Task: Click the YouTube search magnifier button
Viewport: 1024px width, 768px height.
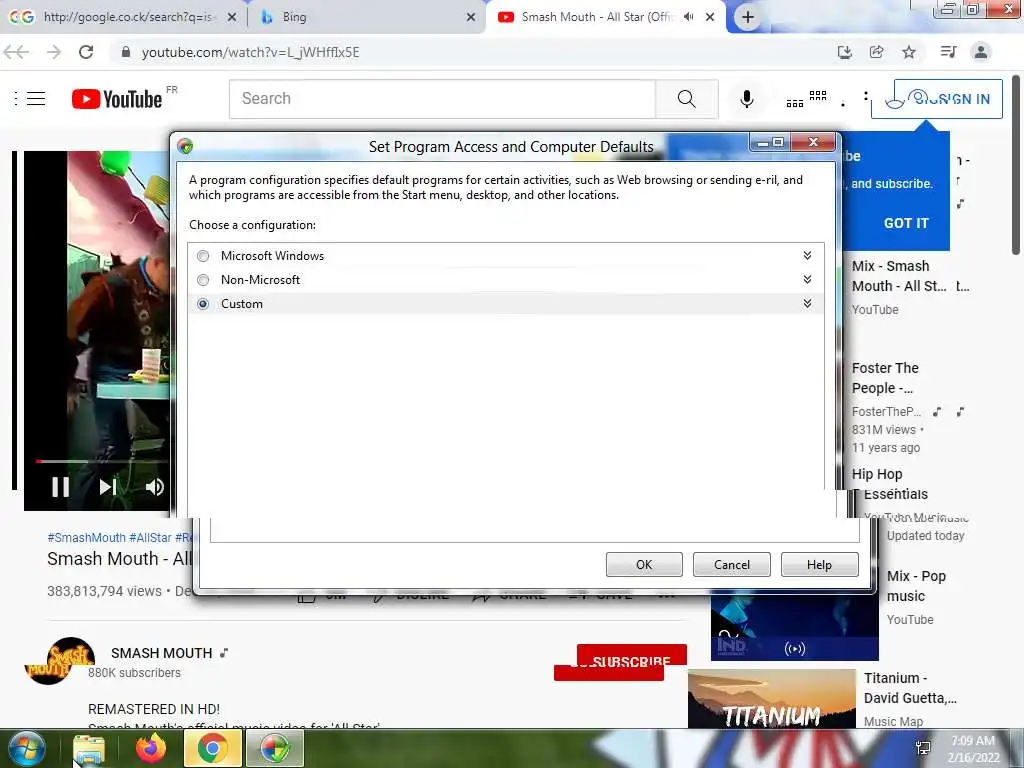Action: (x=686, y=99)
